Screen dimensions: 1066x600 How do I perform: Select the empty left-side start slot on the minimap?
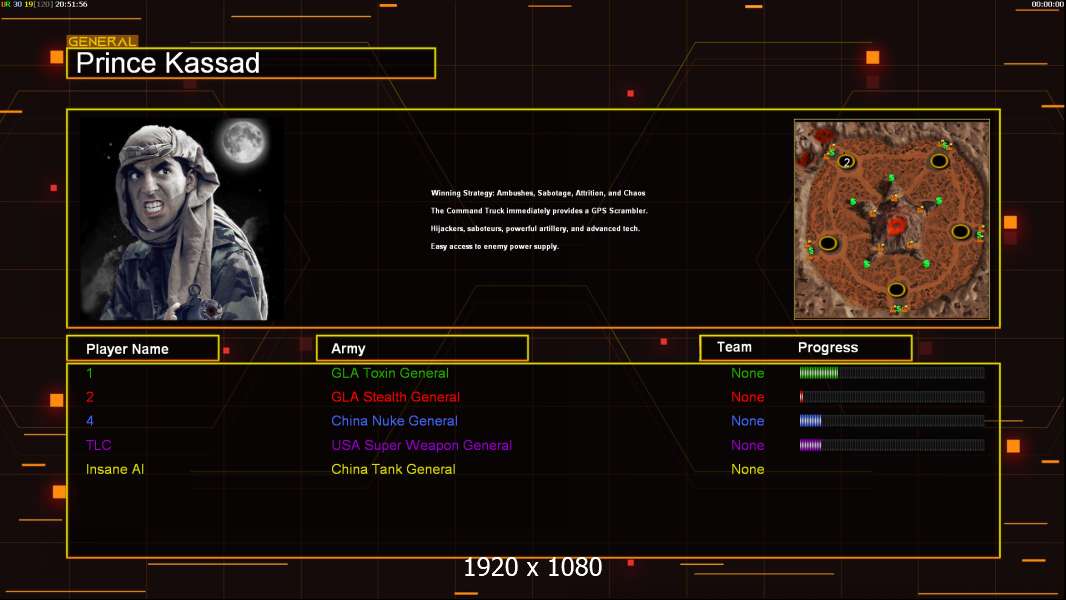(x=828, y=243)
